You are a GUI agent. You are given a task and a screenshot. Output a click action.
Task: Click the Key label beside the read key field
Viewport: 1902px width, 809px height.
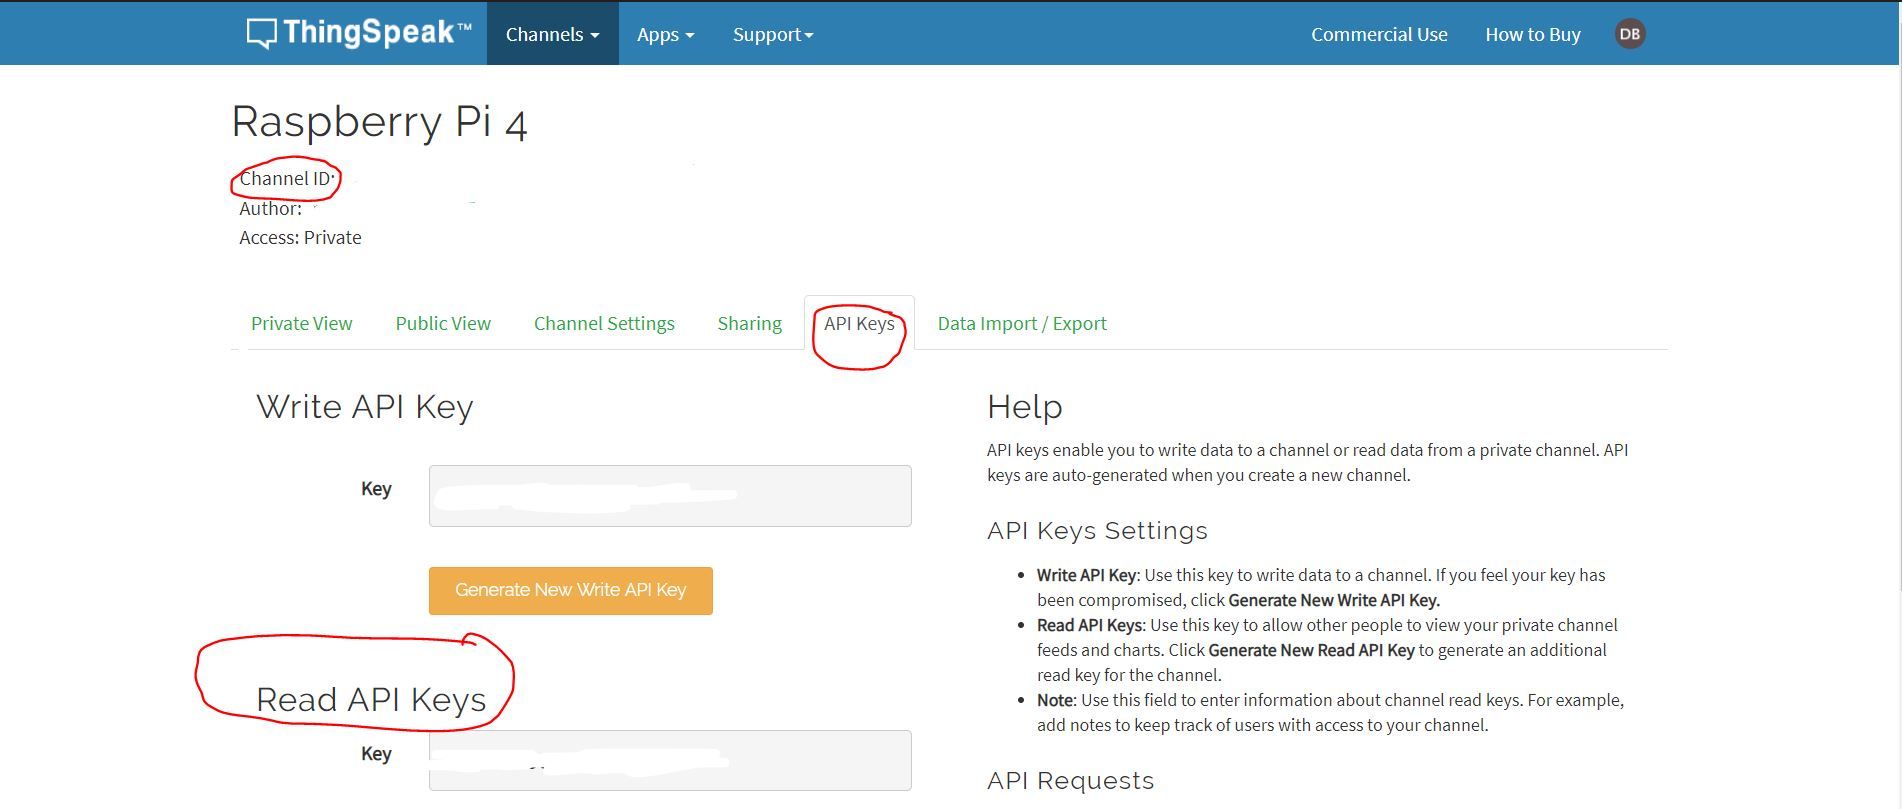(x=376, y=753)
